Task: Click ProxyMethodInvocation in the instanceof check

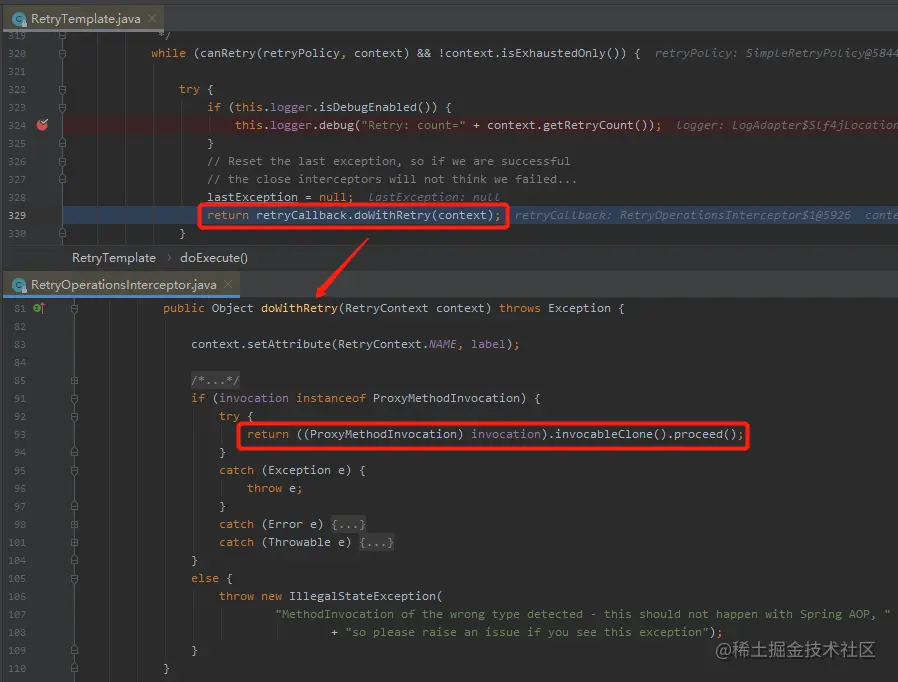Action: (446, 398)
